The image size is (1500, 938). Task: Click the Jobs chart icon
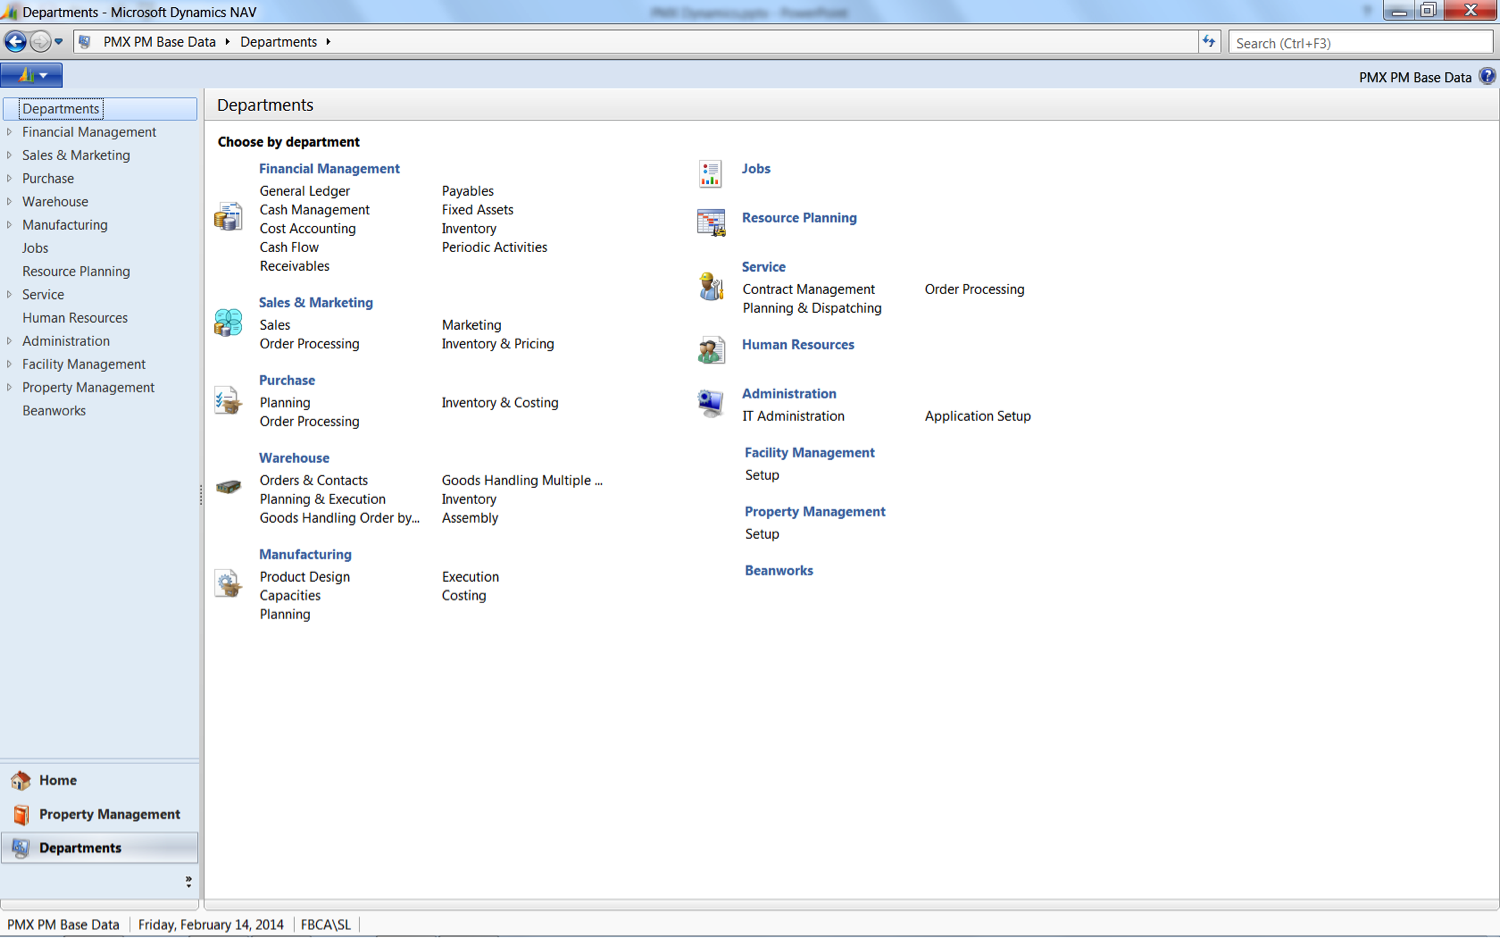(x=710, y=174)
